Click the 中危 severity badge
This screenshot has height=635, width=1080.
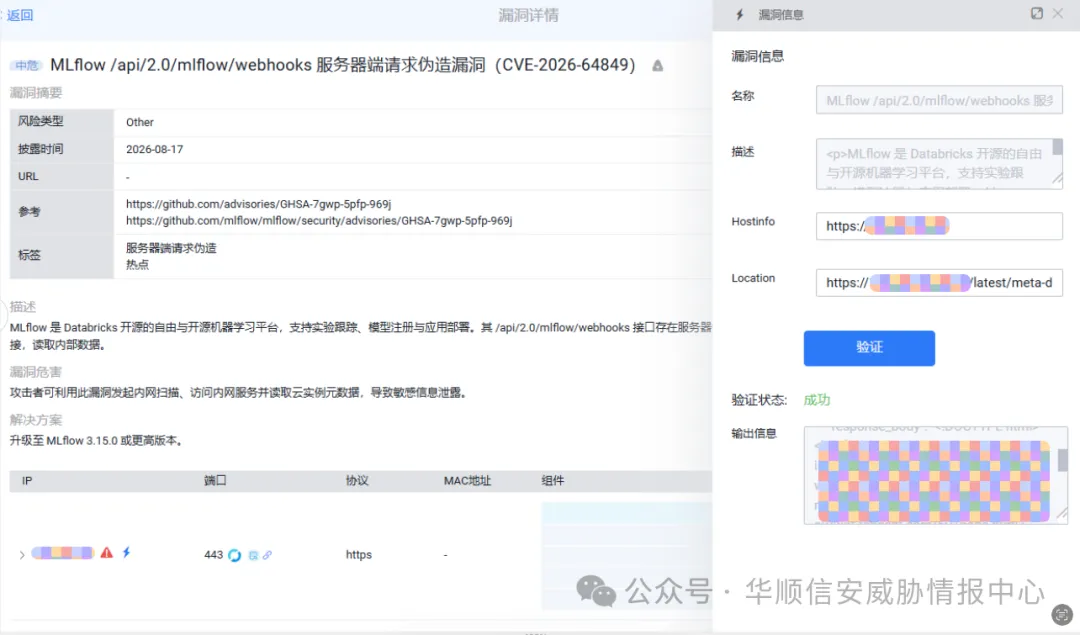coord(27,65)
